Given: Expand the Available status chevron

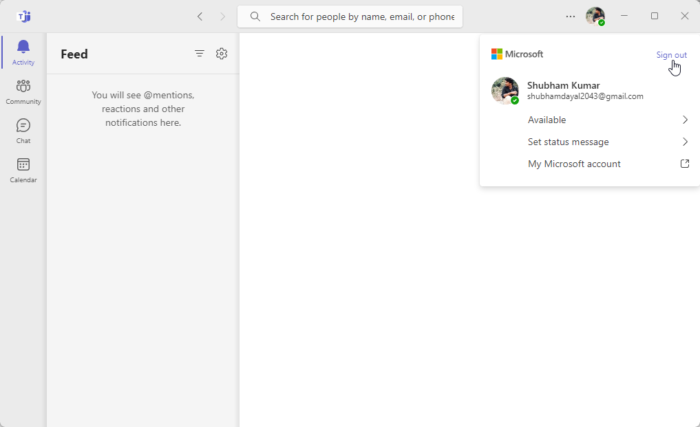Looking at the screenshot, I should 685,120.
